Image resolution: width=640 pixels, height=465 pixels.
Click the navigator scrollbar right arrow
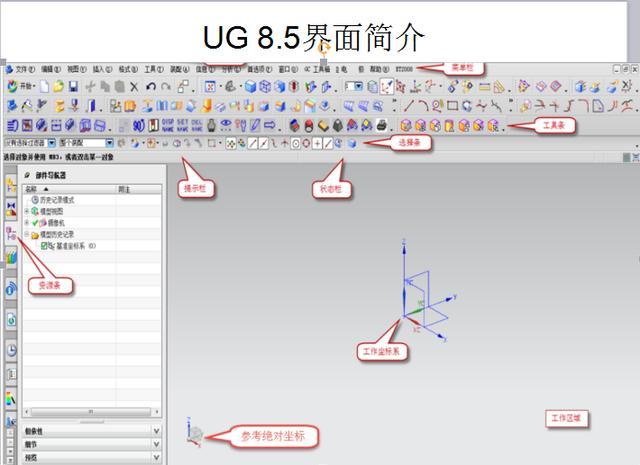tap(157, 412)
